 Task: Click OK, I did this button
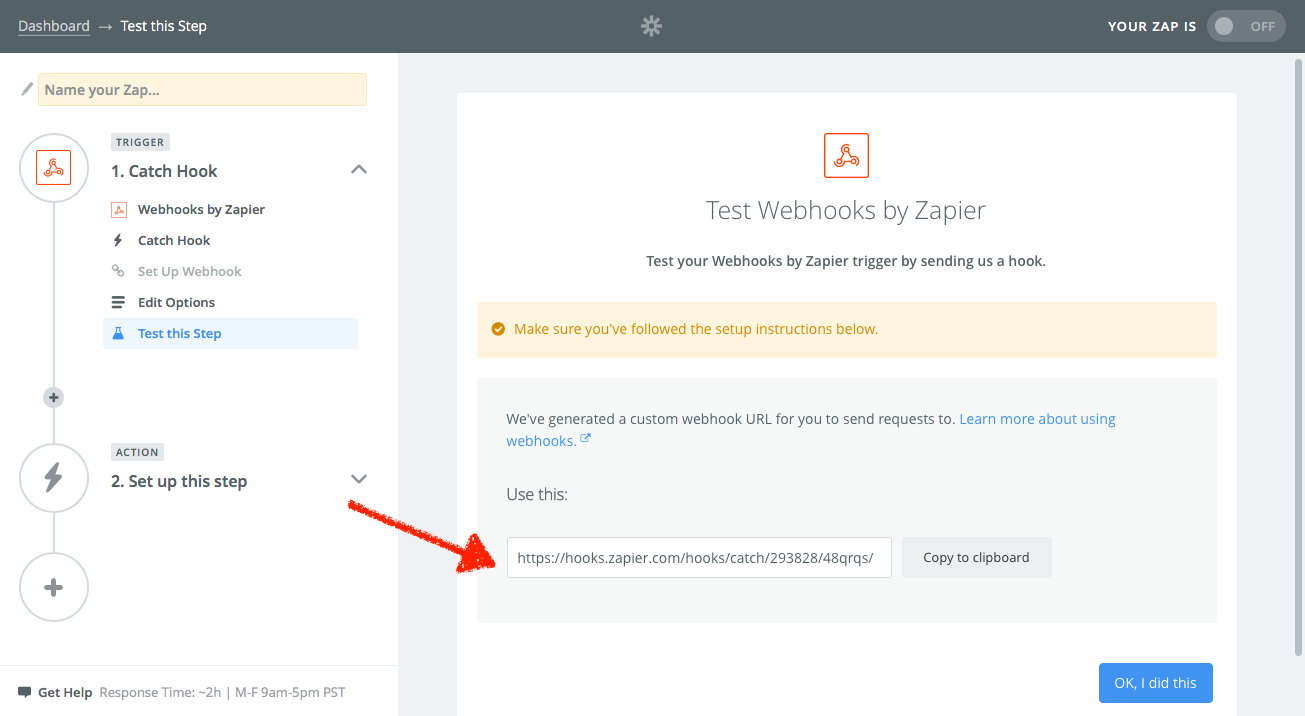click(1155, 683)
